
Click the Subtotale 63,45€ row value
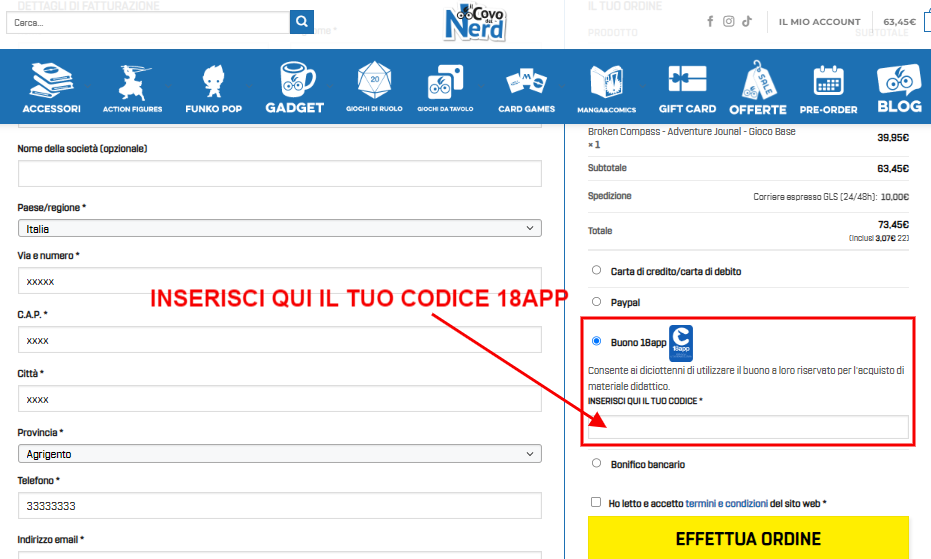893,169
